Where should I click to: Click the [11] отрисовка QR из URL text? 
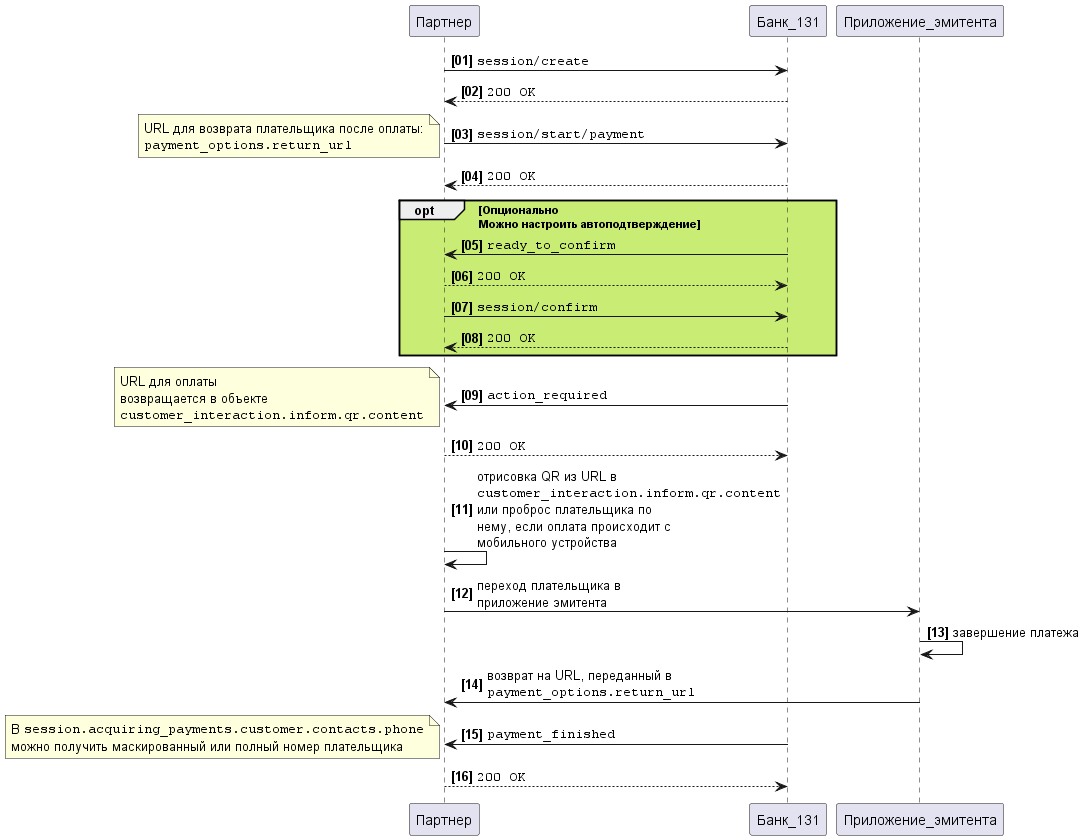click(547, 477)
